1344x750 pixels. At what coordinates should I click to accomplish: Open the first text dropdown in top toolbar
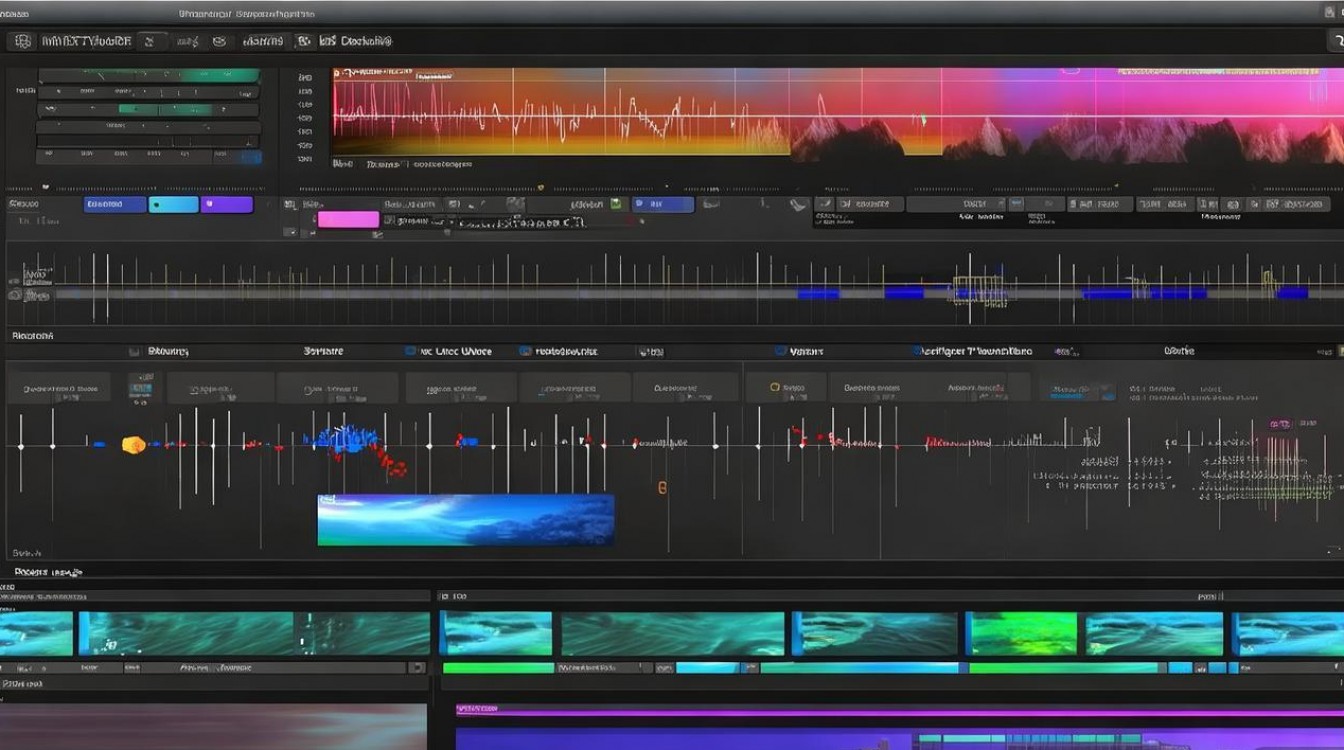pos(85,41)
